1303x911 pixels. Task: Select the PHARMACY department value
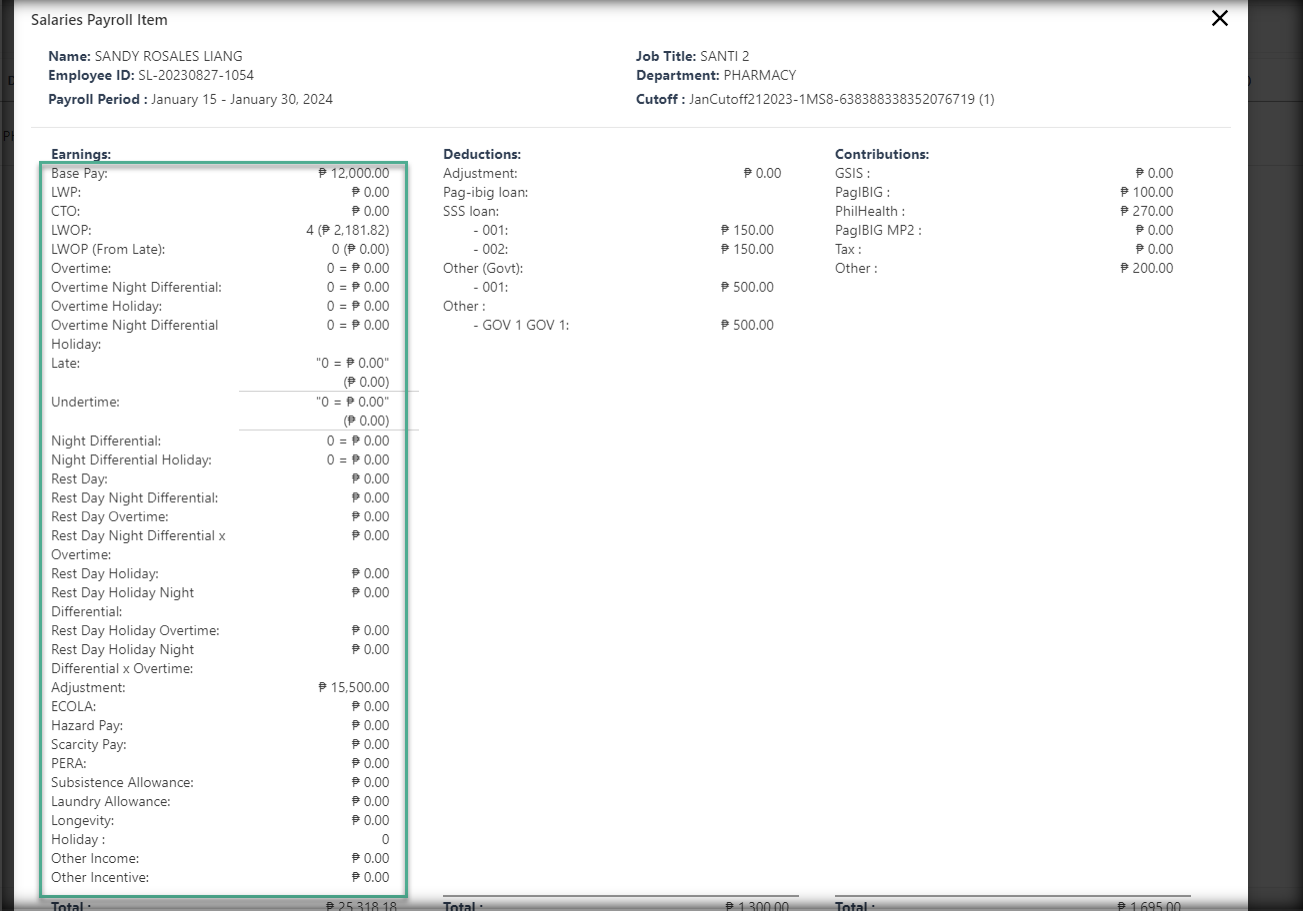click(x=759, y=75)
